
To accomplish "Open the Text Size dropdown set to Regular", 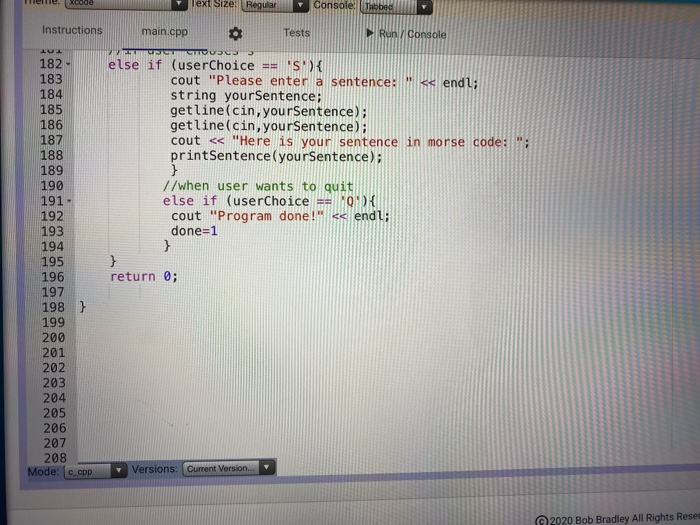I will tap(275, 5).
